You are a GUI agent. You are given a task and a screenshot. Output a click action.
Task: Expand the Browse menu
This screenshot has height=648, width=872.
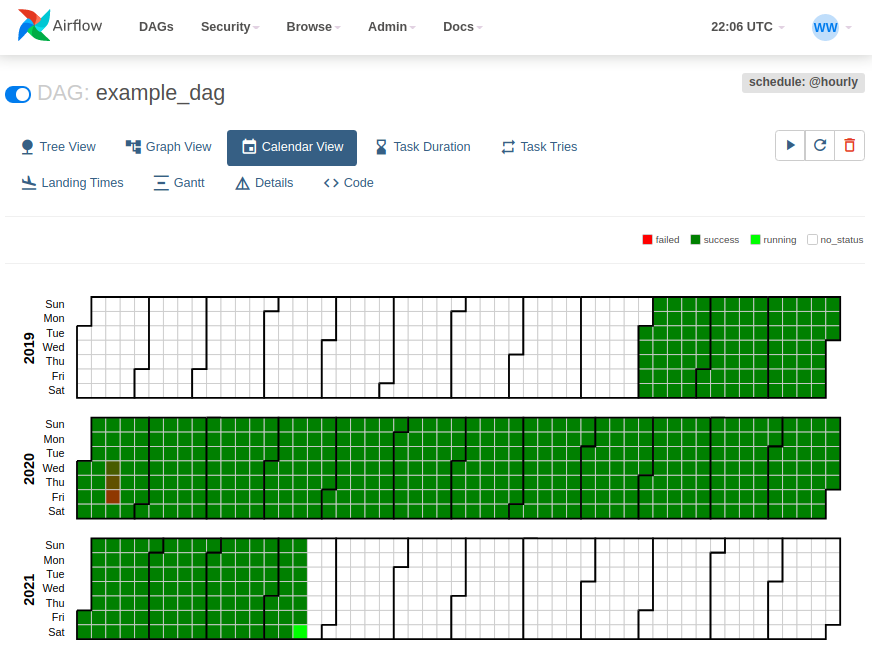coord(313,27)
